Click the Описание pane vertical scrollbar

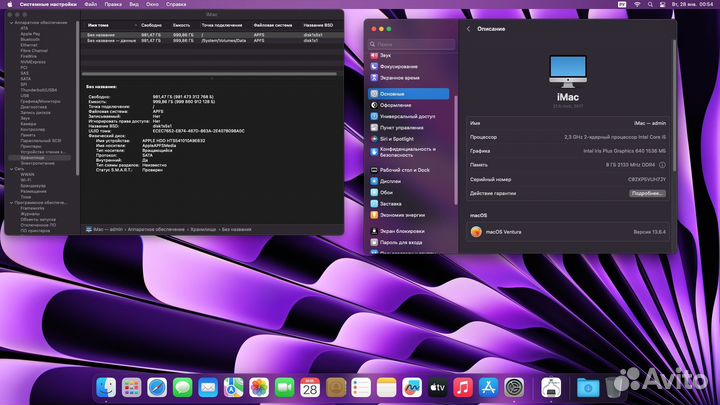[x=675, y=108]
